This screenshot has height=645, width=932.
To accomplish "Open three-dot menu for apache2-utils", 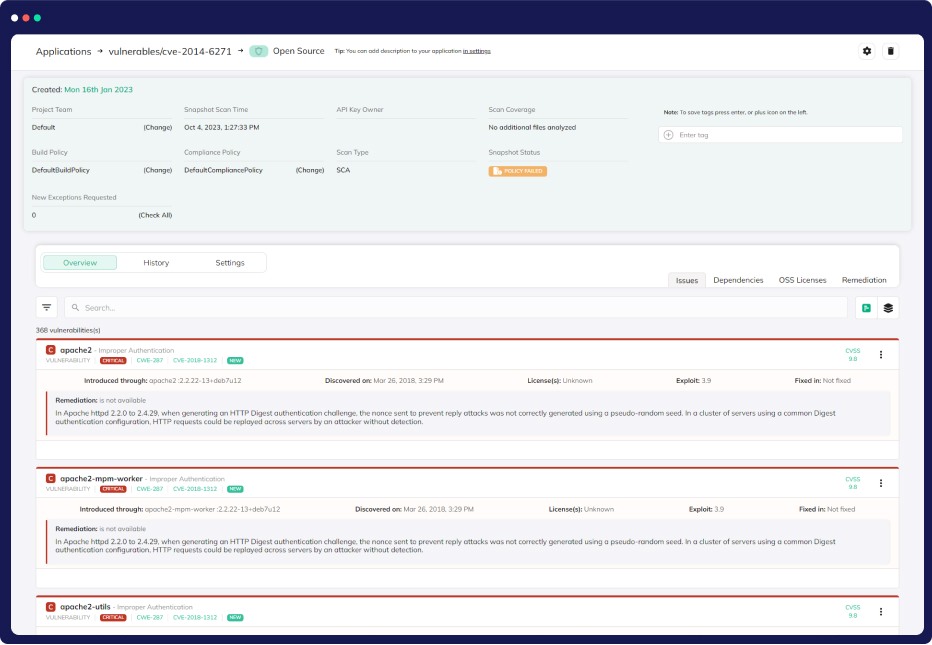I will point(881,611).
